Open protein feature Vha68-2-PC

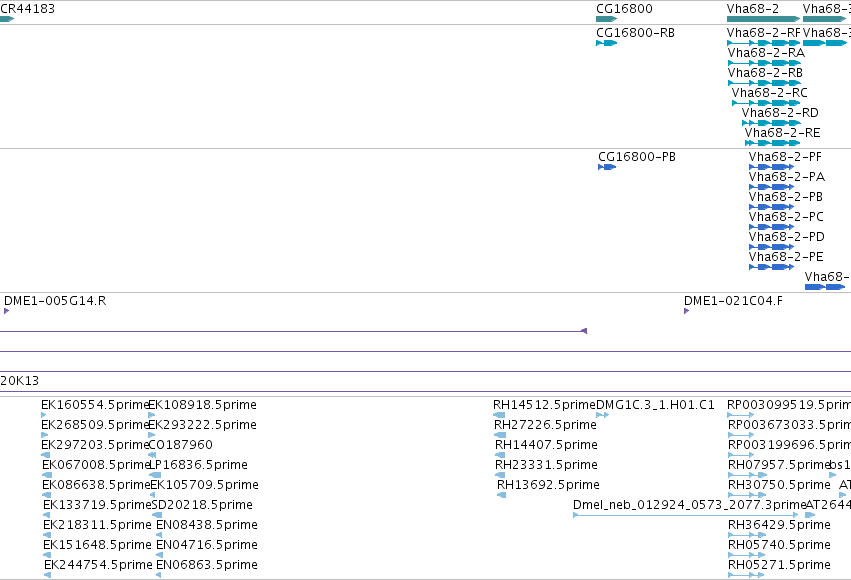click(771, 227)
